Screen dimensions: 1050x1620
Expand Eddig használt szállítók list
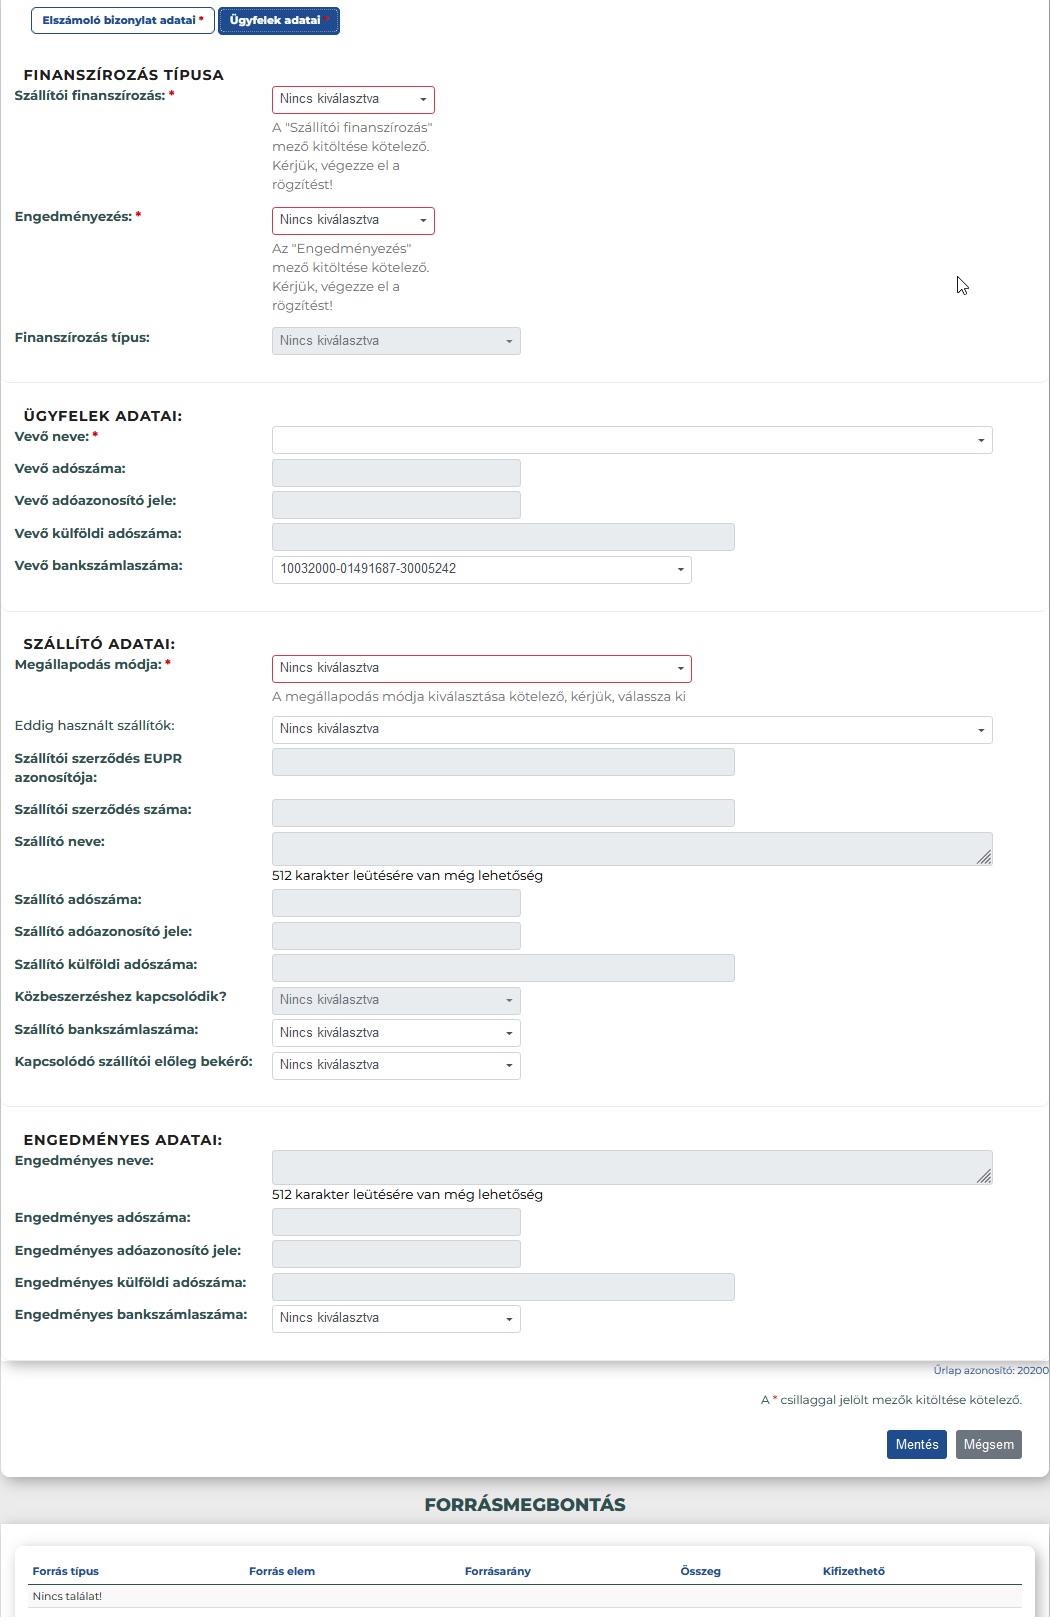[632, 730]
